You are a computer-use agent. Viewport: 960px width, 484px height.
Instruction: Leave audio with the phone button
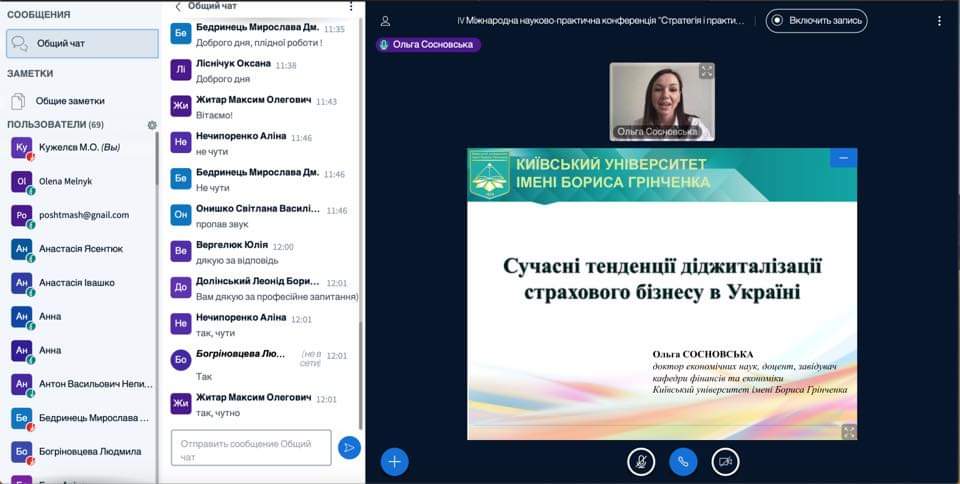(x=683, y=461)
